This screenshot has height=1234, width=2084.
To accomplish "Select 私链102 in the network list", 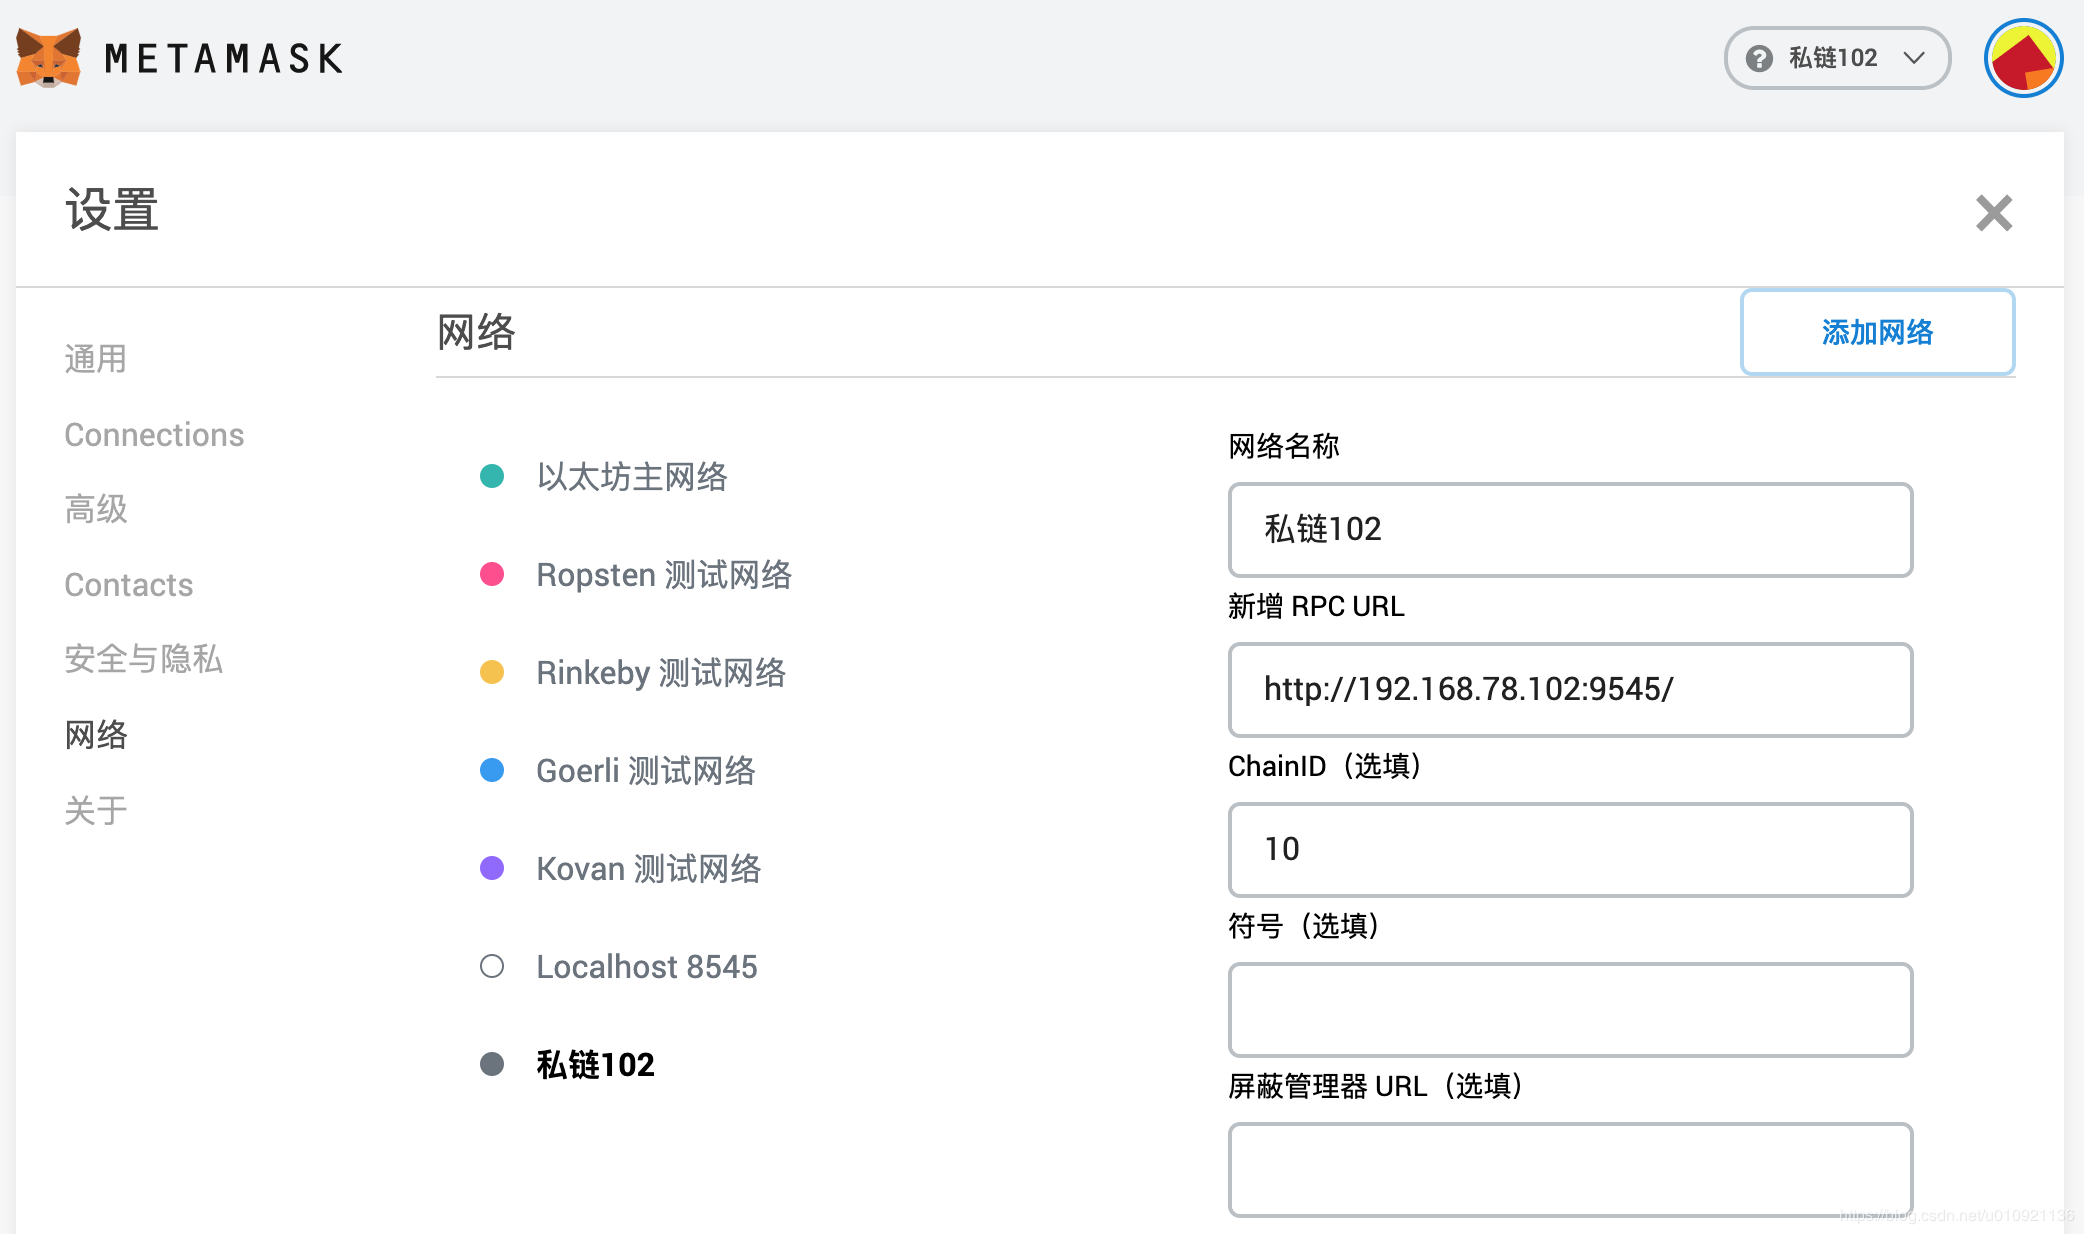I will tap(596, 1065).
